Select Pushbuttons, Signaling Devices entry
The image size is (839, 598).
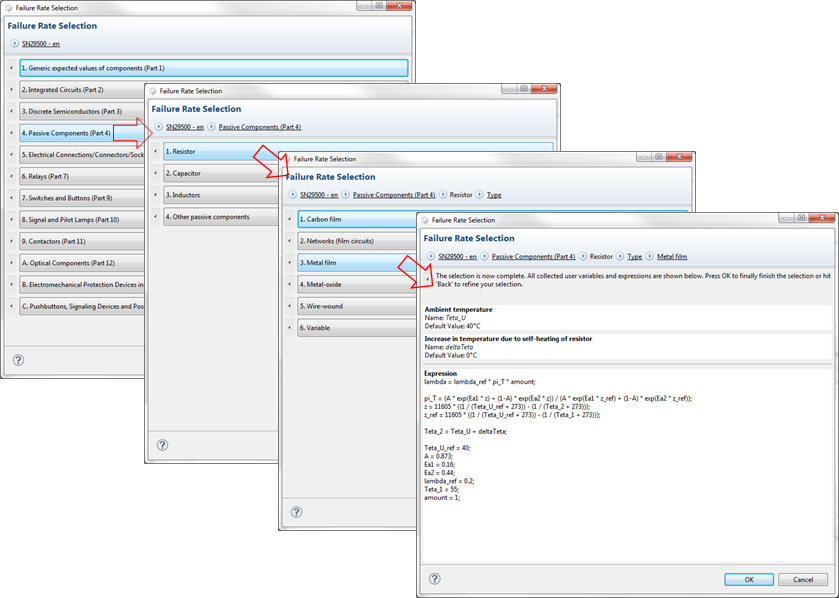coord(82,306)
